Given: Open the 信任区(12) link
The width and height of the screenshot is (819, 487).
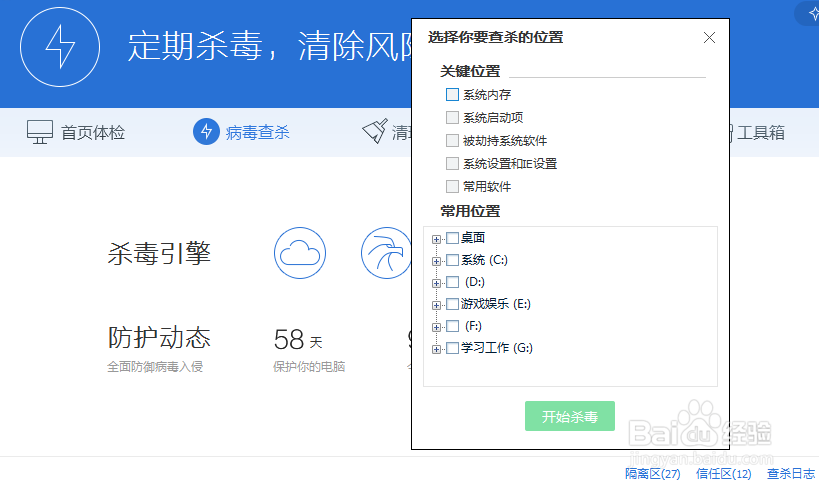Looking at the screenshot, I should 723,473.
